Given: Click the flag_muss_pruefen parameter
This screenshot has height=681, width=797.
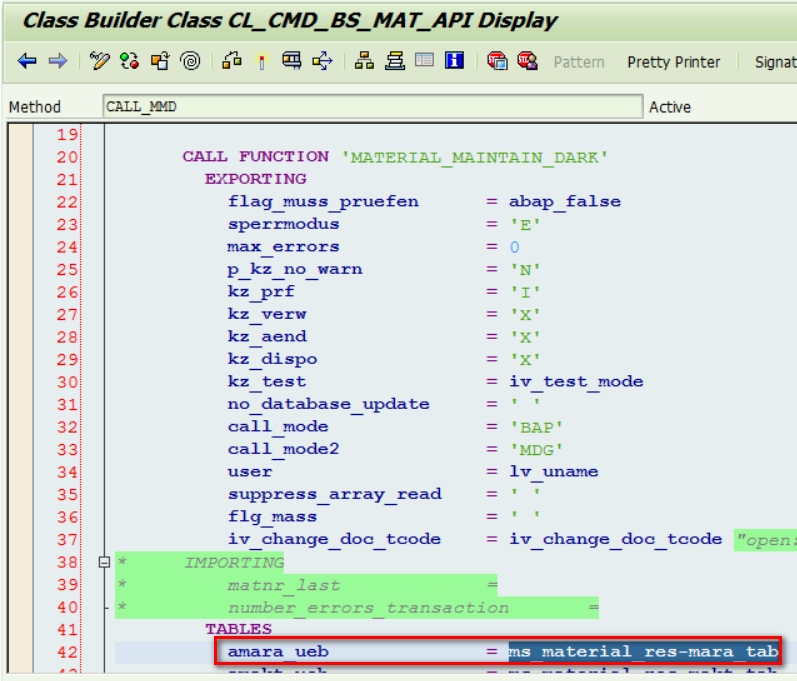Looking at the screenshot, I should pos(323,202).
